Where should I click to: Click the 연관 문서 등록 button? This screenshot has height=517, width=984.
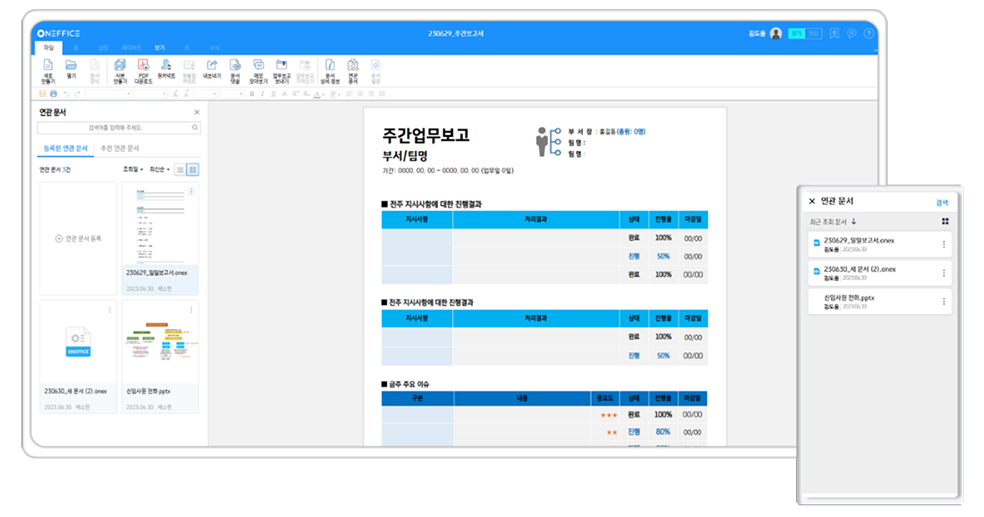point(78,238)
